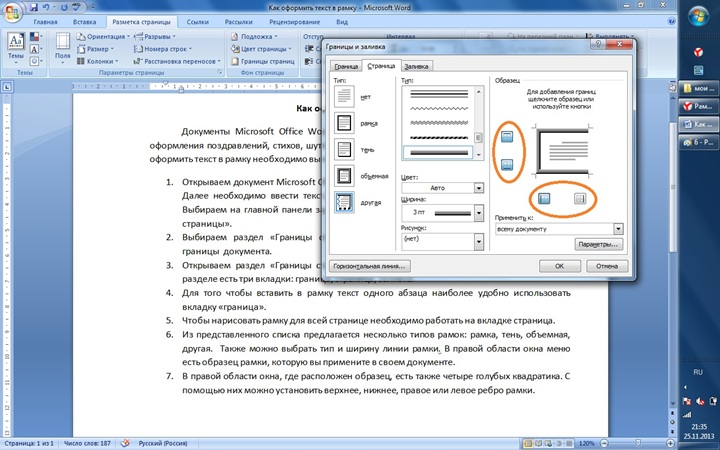Open Разрывы breaks menu
This screenshot has height=450, width=720.
click(x=155, y=36)
